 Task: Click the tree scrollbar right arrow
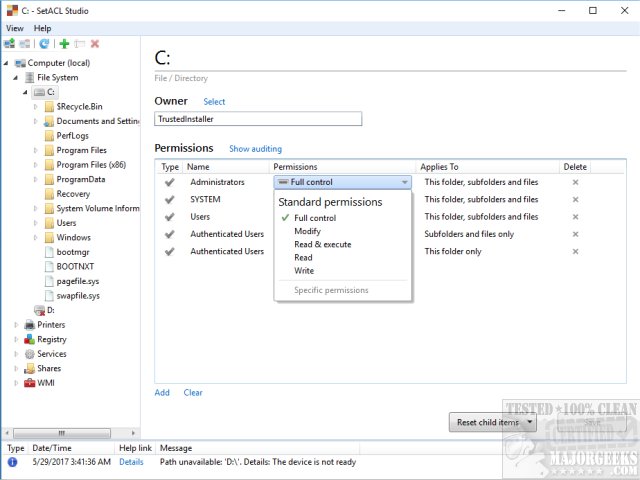pyautogui.click(x=133, y=433)
